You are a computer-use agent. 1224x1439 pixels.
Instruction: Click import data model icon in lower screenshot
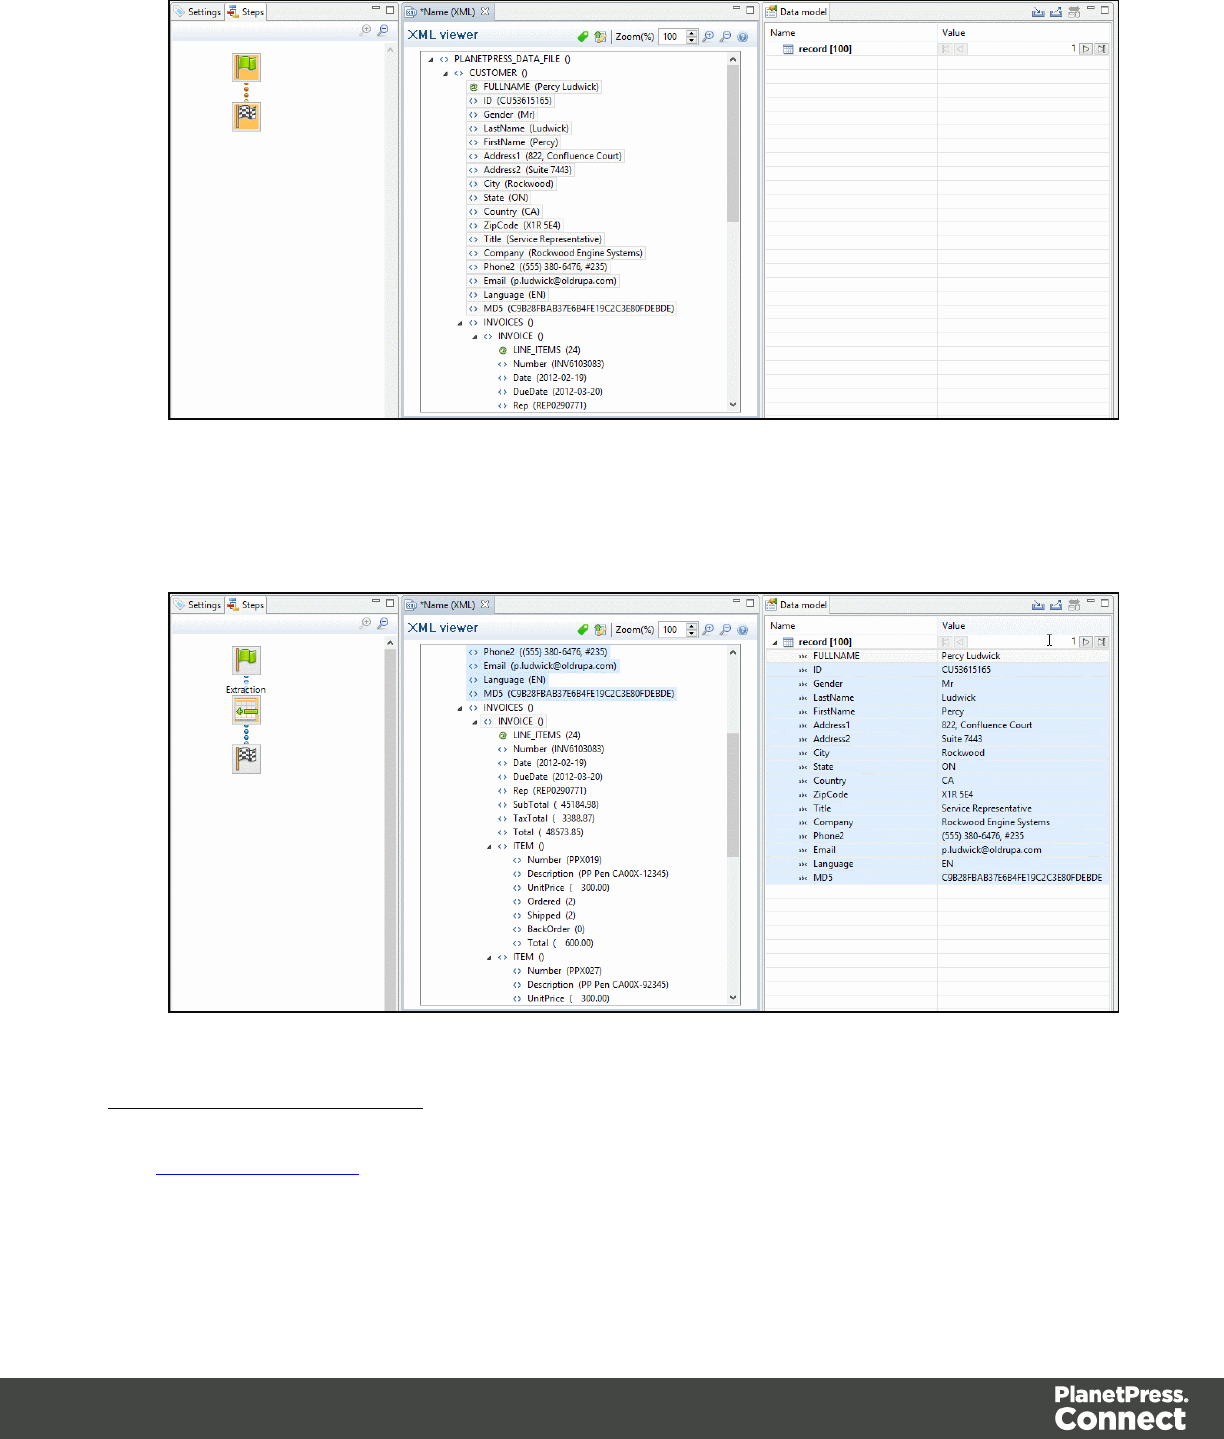(1038, 605)
